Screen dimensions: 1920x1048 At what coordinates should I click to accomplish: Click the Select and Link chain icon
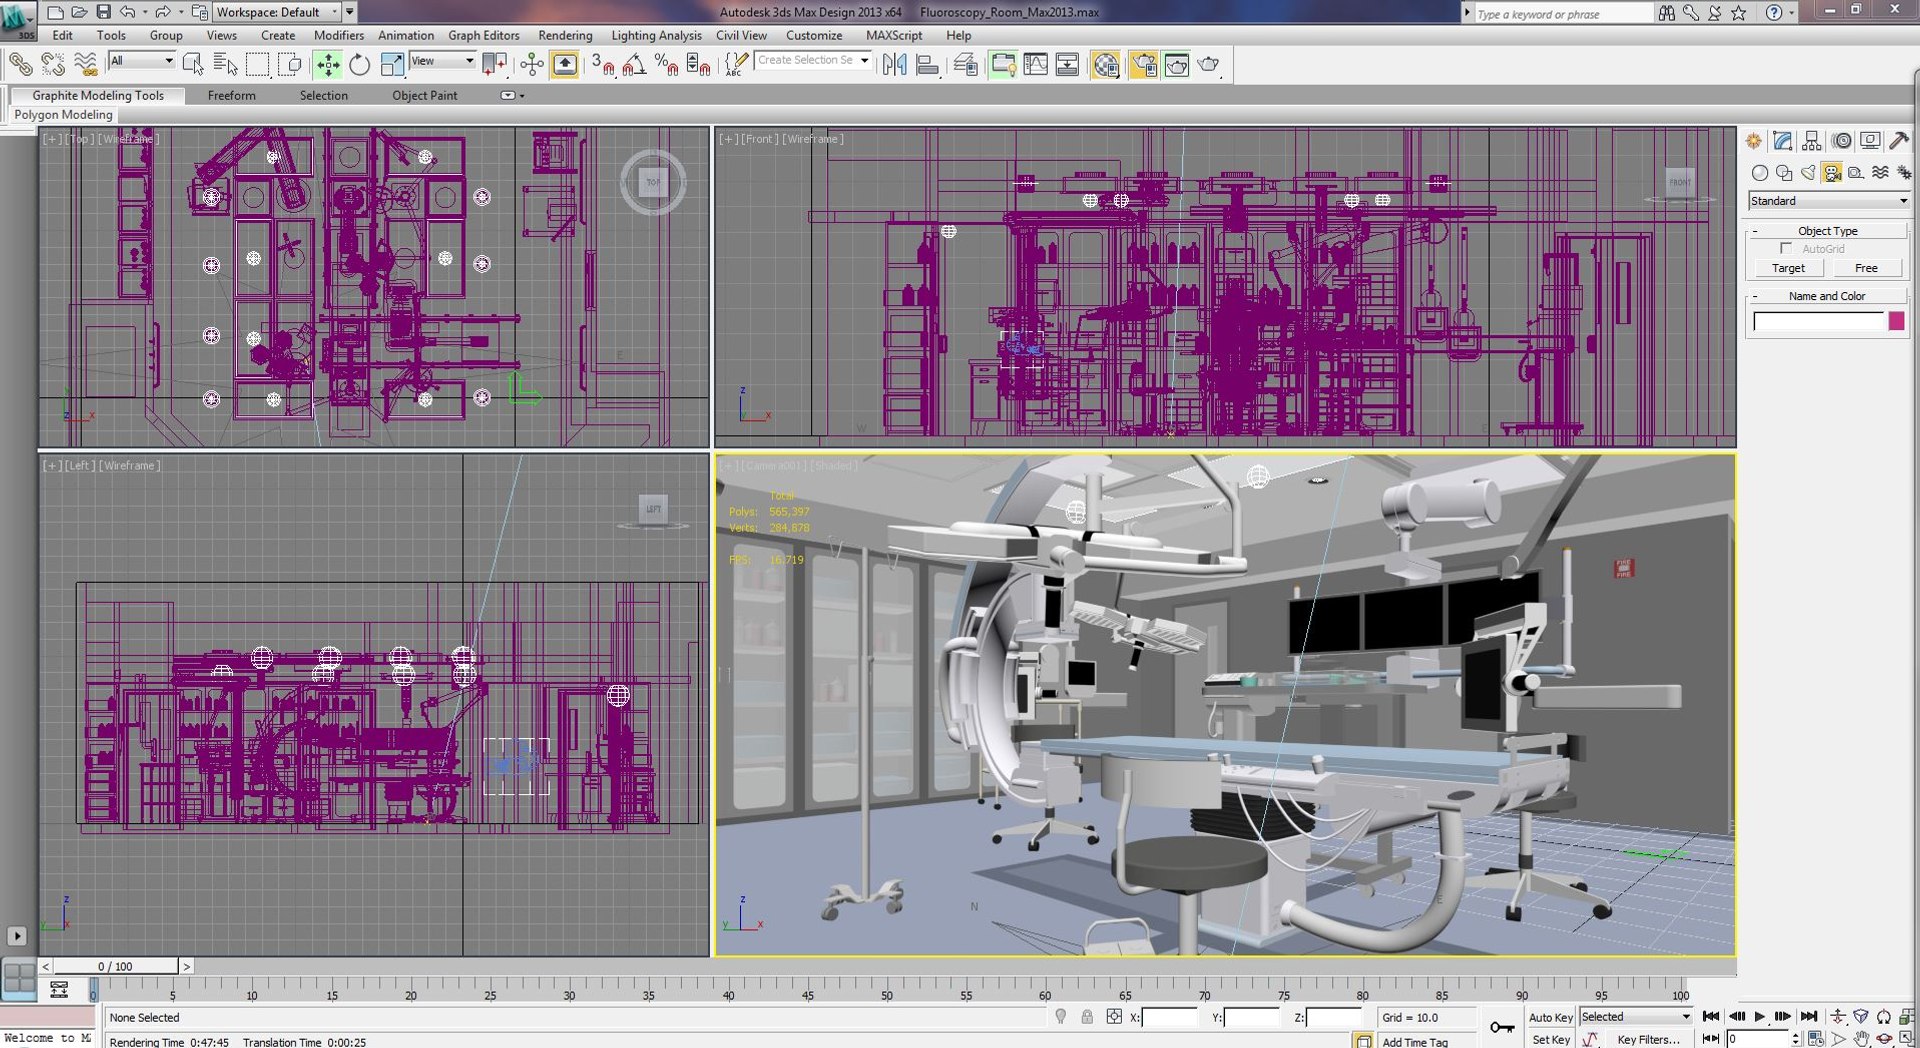coord(20,65)
